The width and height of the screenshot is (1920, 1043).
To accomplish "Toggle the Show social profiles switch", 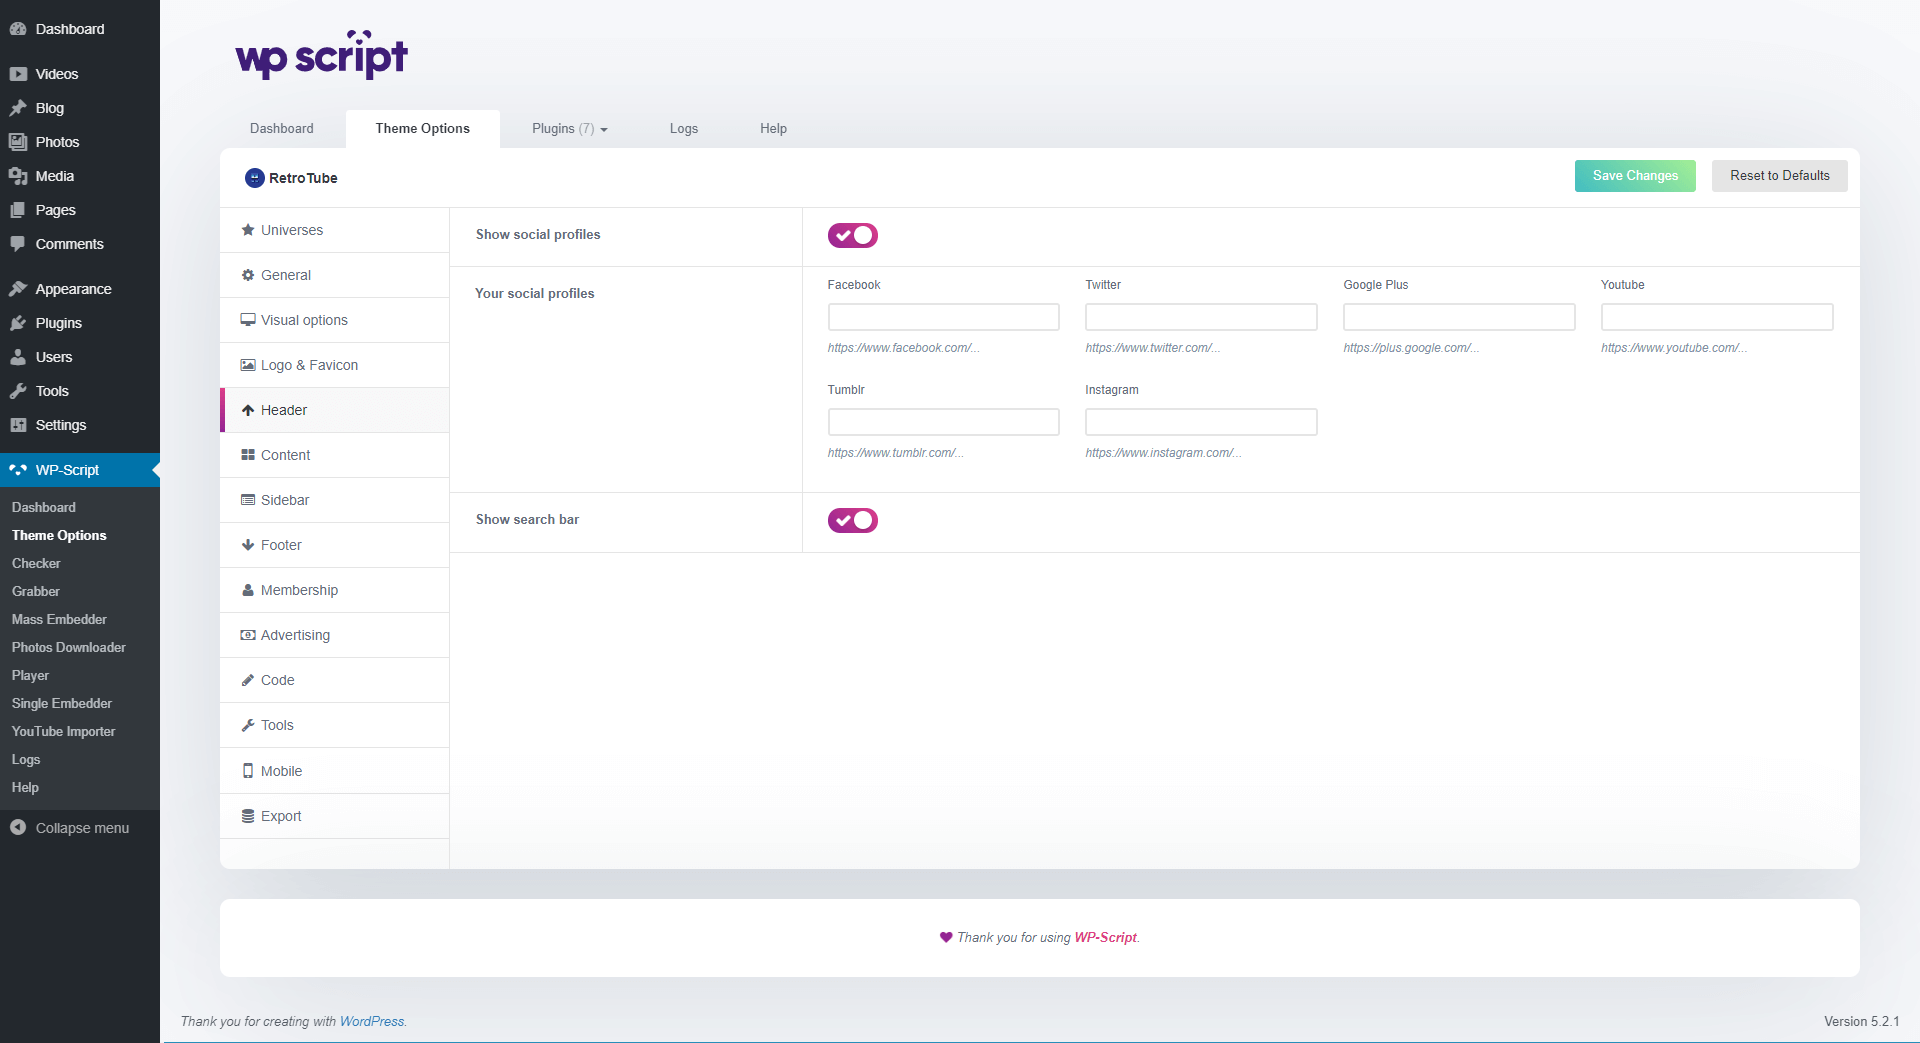I will click(x=852, y=235).
